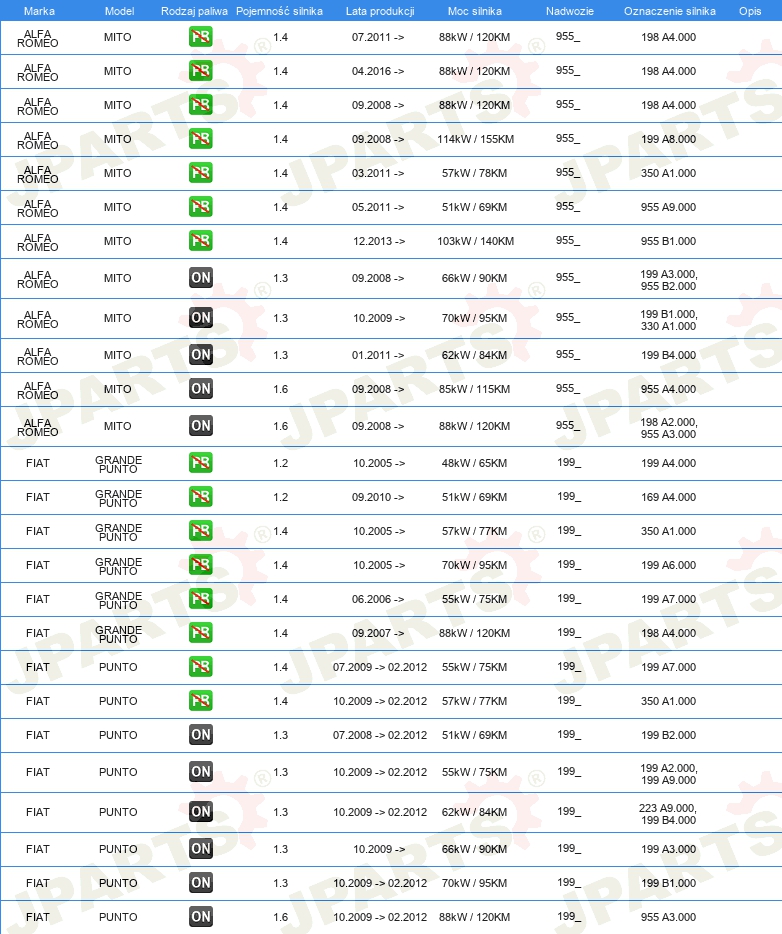This screenshot has width=782, height=934.
Task: Click the Opis column header
Action: click(750, 11)
